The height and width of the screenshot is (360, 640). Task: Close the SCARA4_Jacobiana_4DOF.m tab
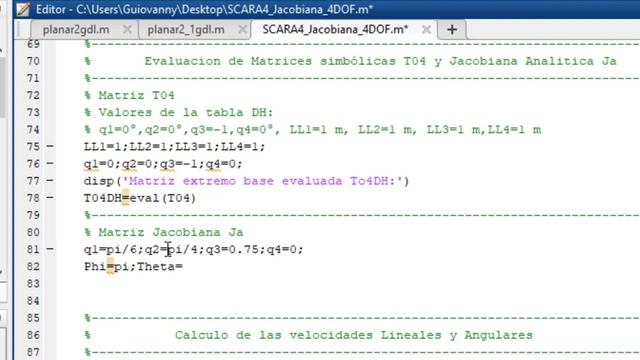tap(426, 30)
